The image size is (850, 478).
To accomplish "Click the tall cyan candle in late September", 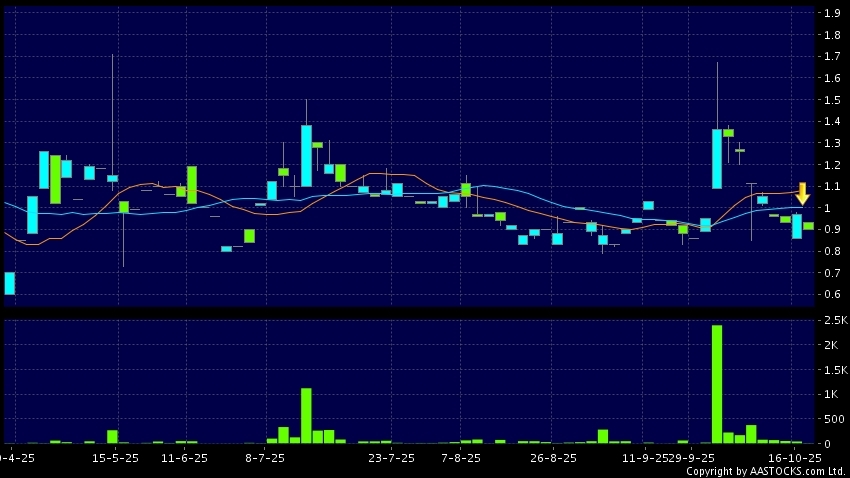I will tap(717, 158).
